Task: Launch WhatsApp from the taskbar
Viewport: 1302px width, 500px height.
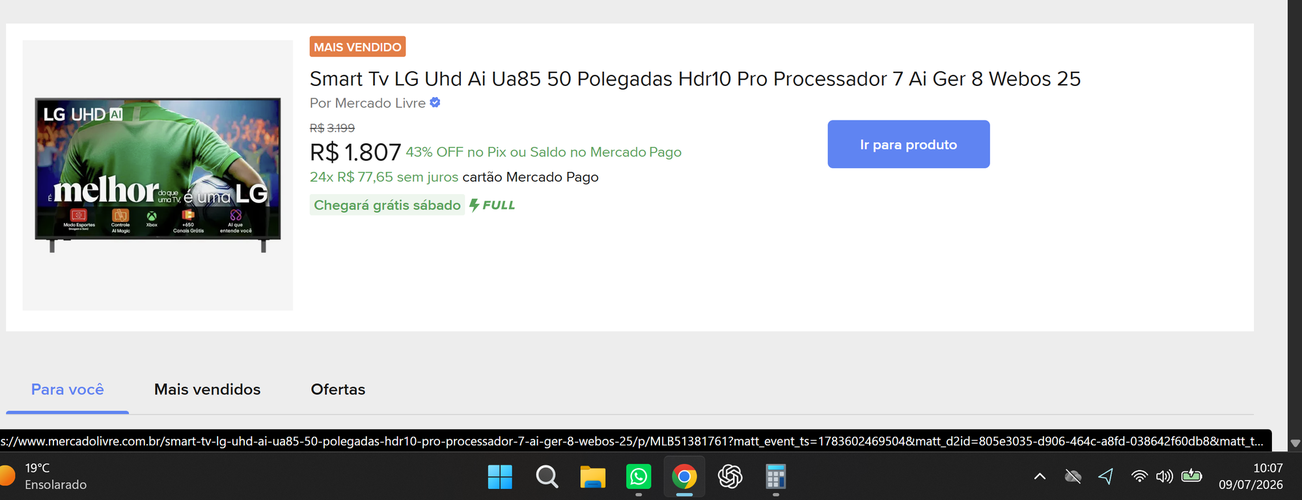Action: pyautogui.click(x=639, y=477)
